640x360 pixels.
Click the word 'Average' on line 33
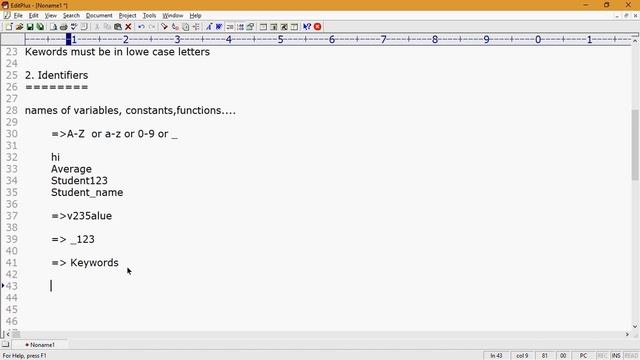pyautogui.click(x=71, y=169)
